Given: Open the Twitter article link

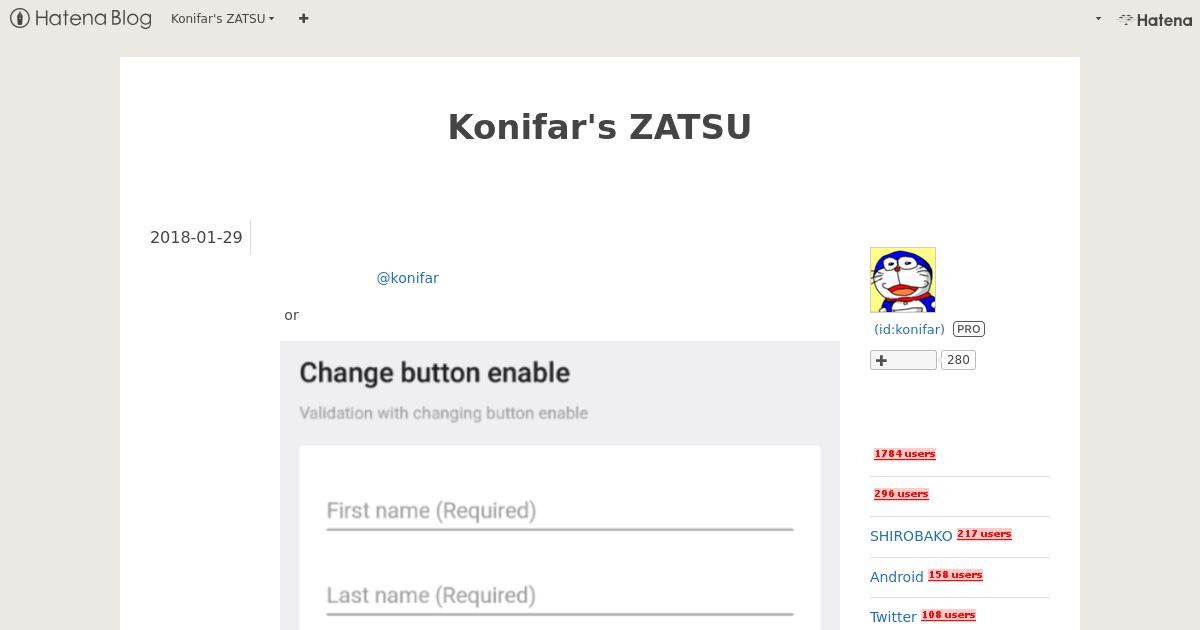Looking at the screenshot, I should point(893,617).
